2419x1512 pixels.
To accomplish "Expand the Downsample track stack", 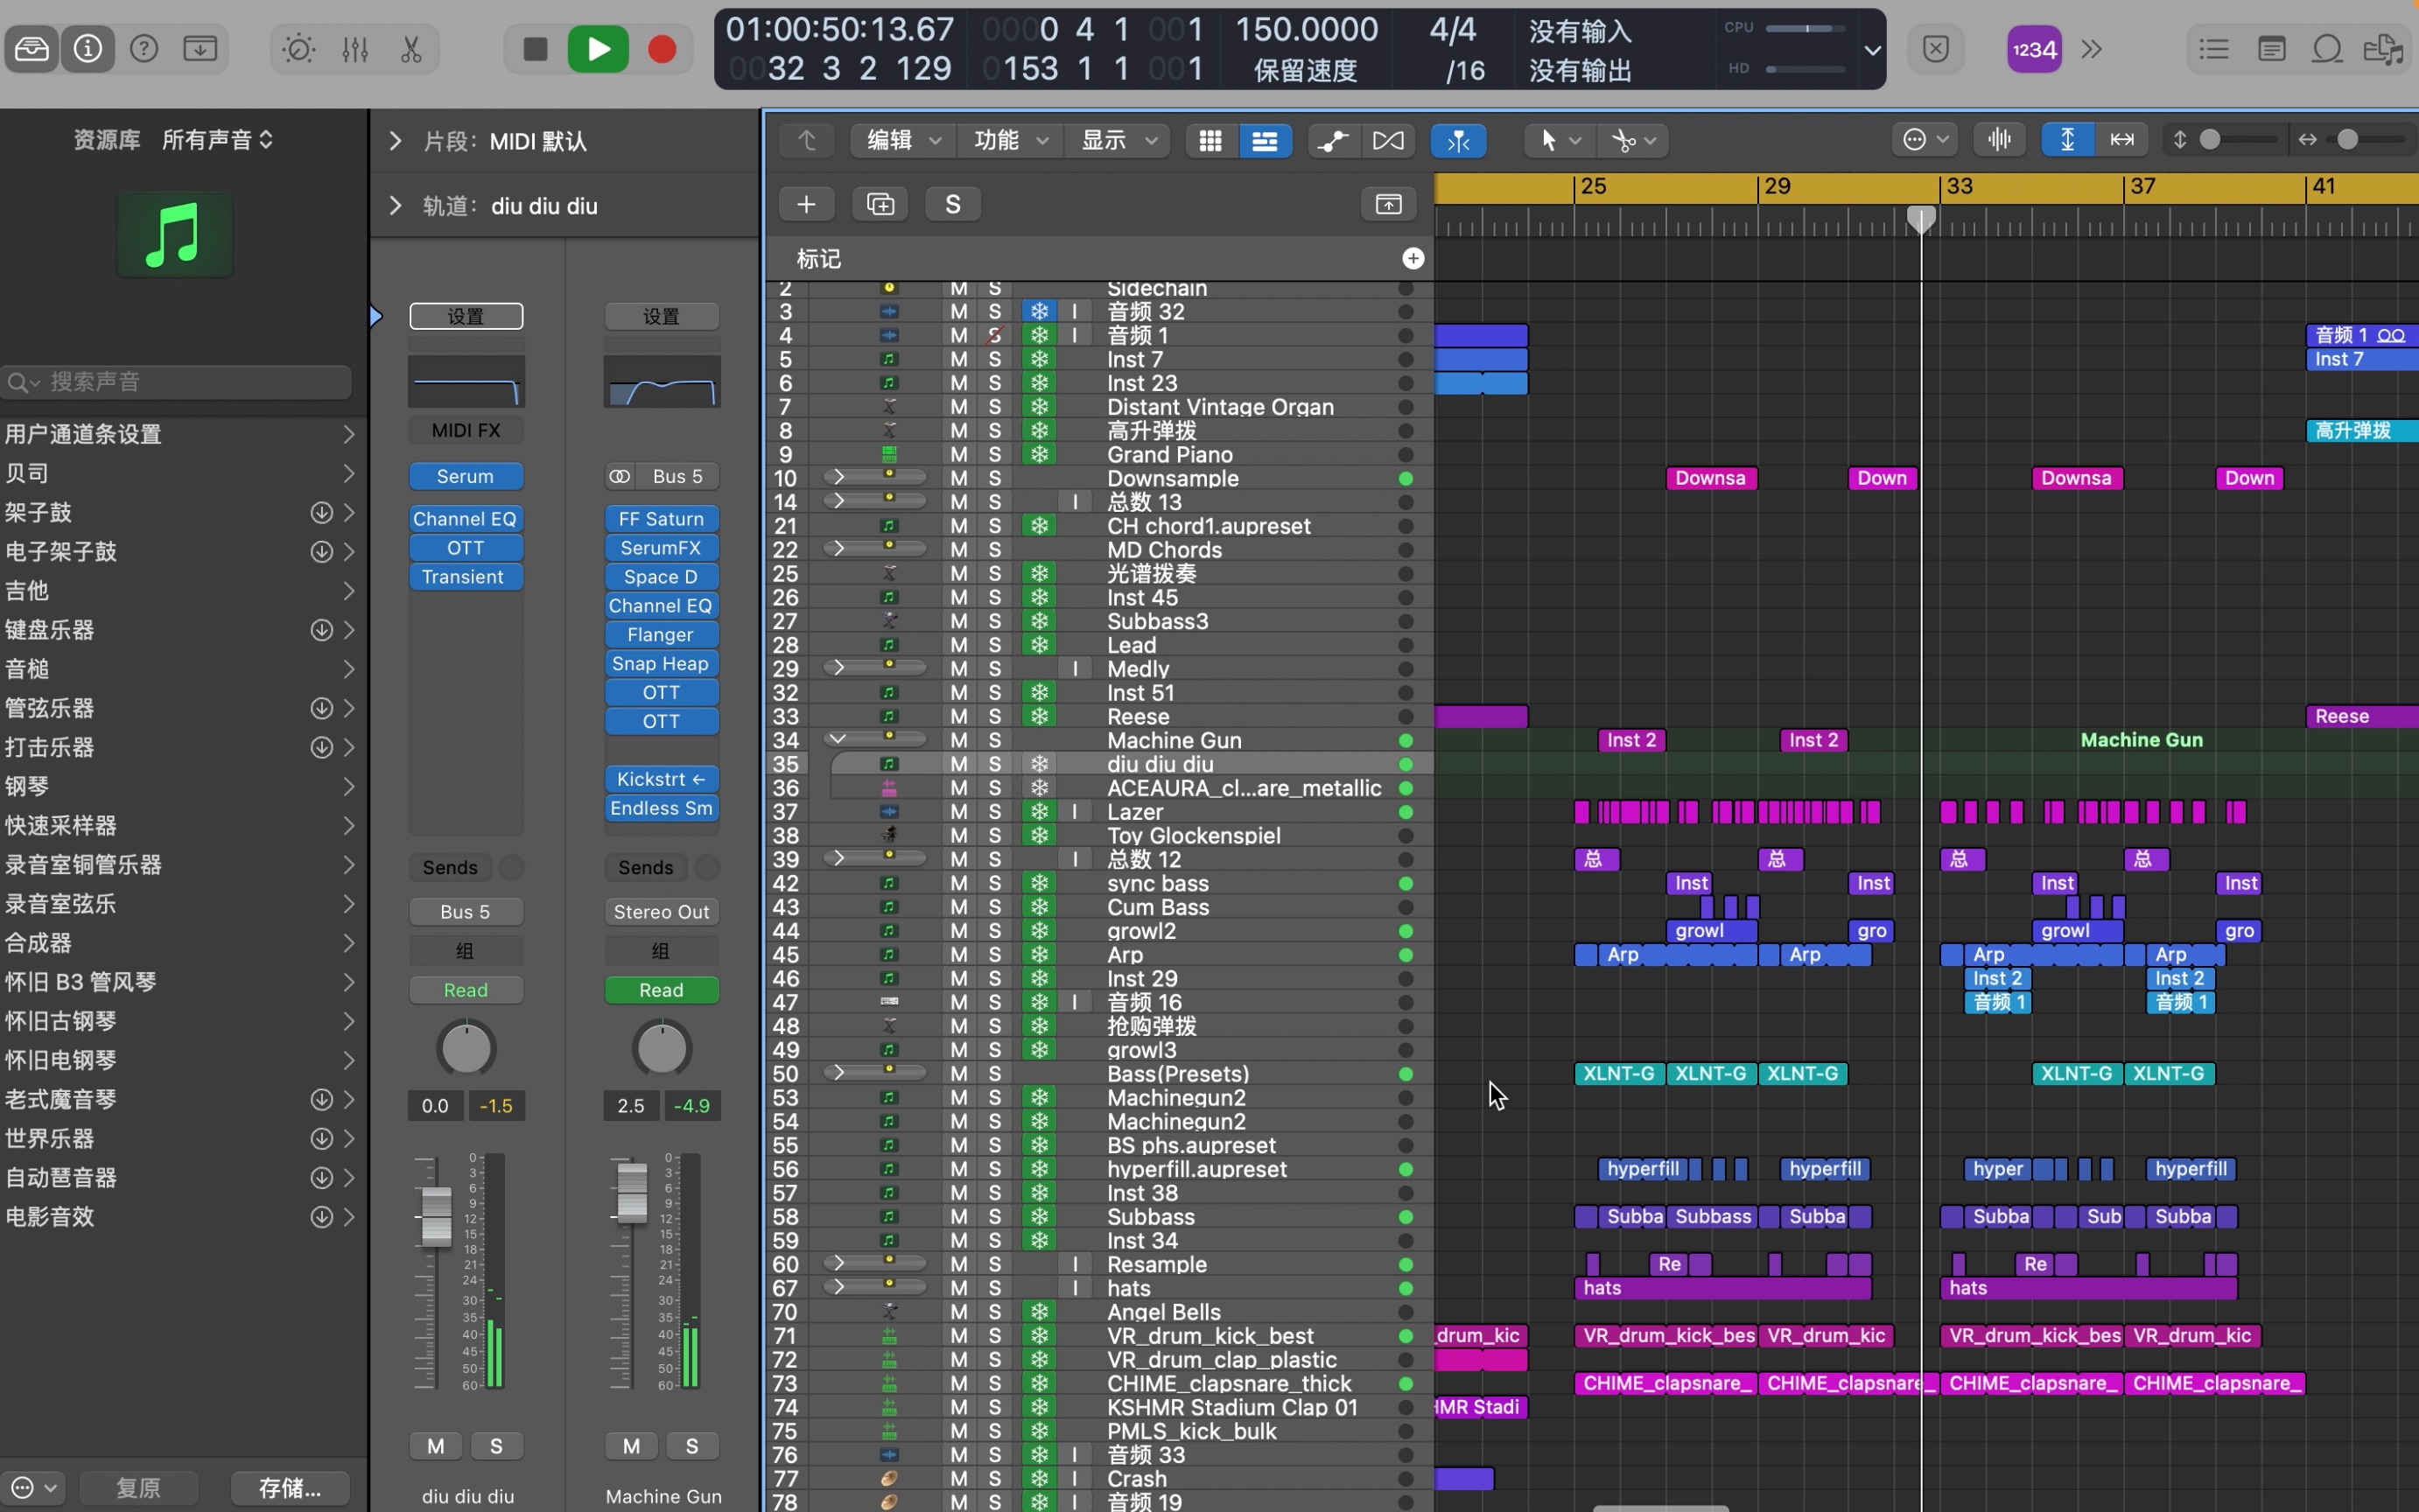I will pos(839,477).
